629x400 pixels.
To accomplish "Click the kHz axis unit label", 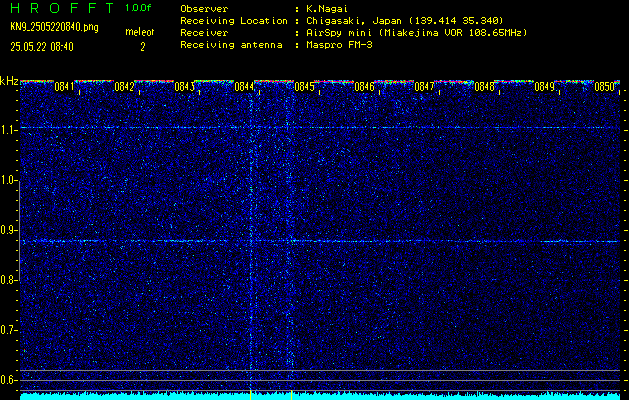I will tap(9, 81).
